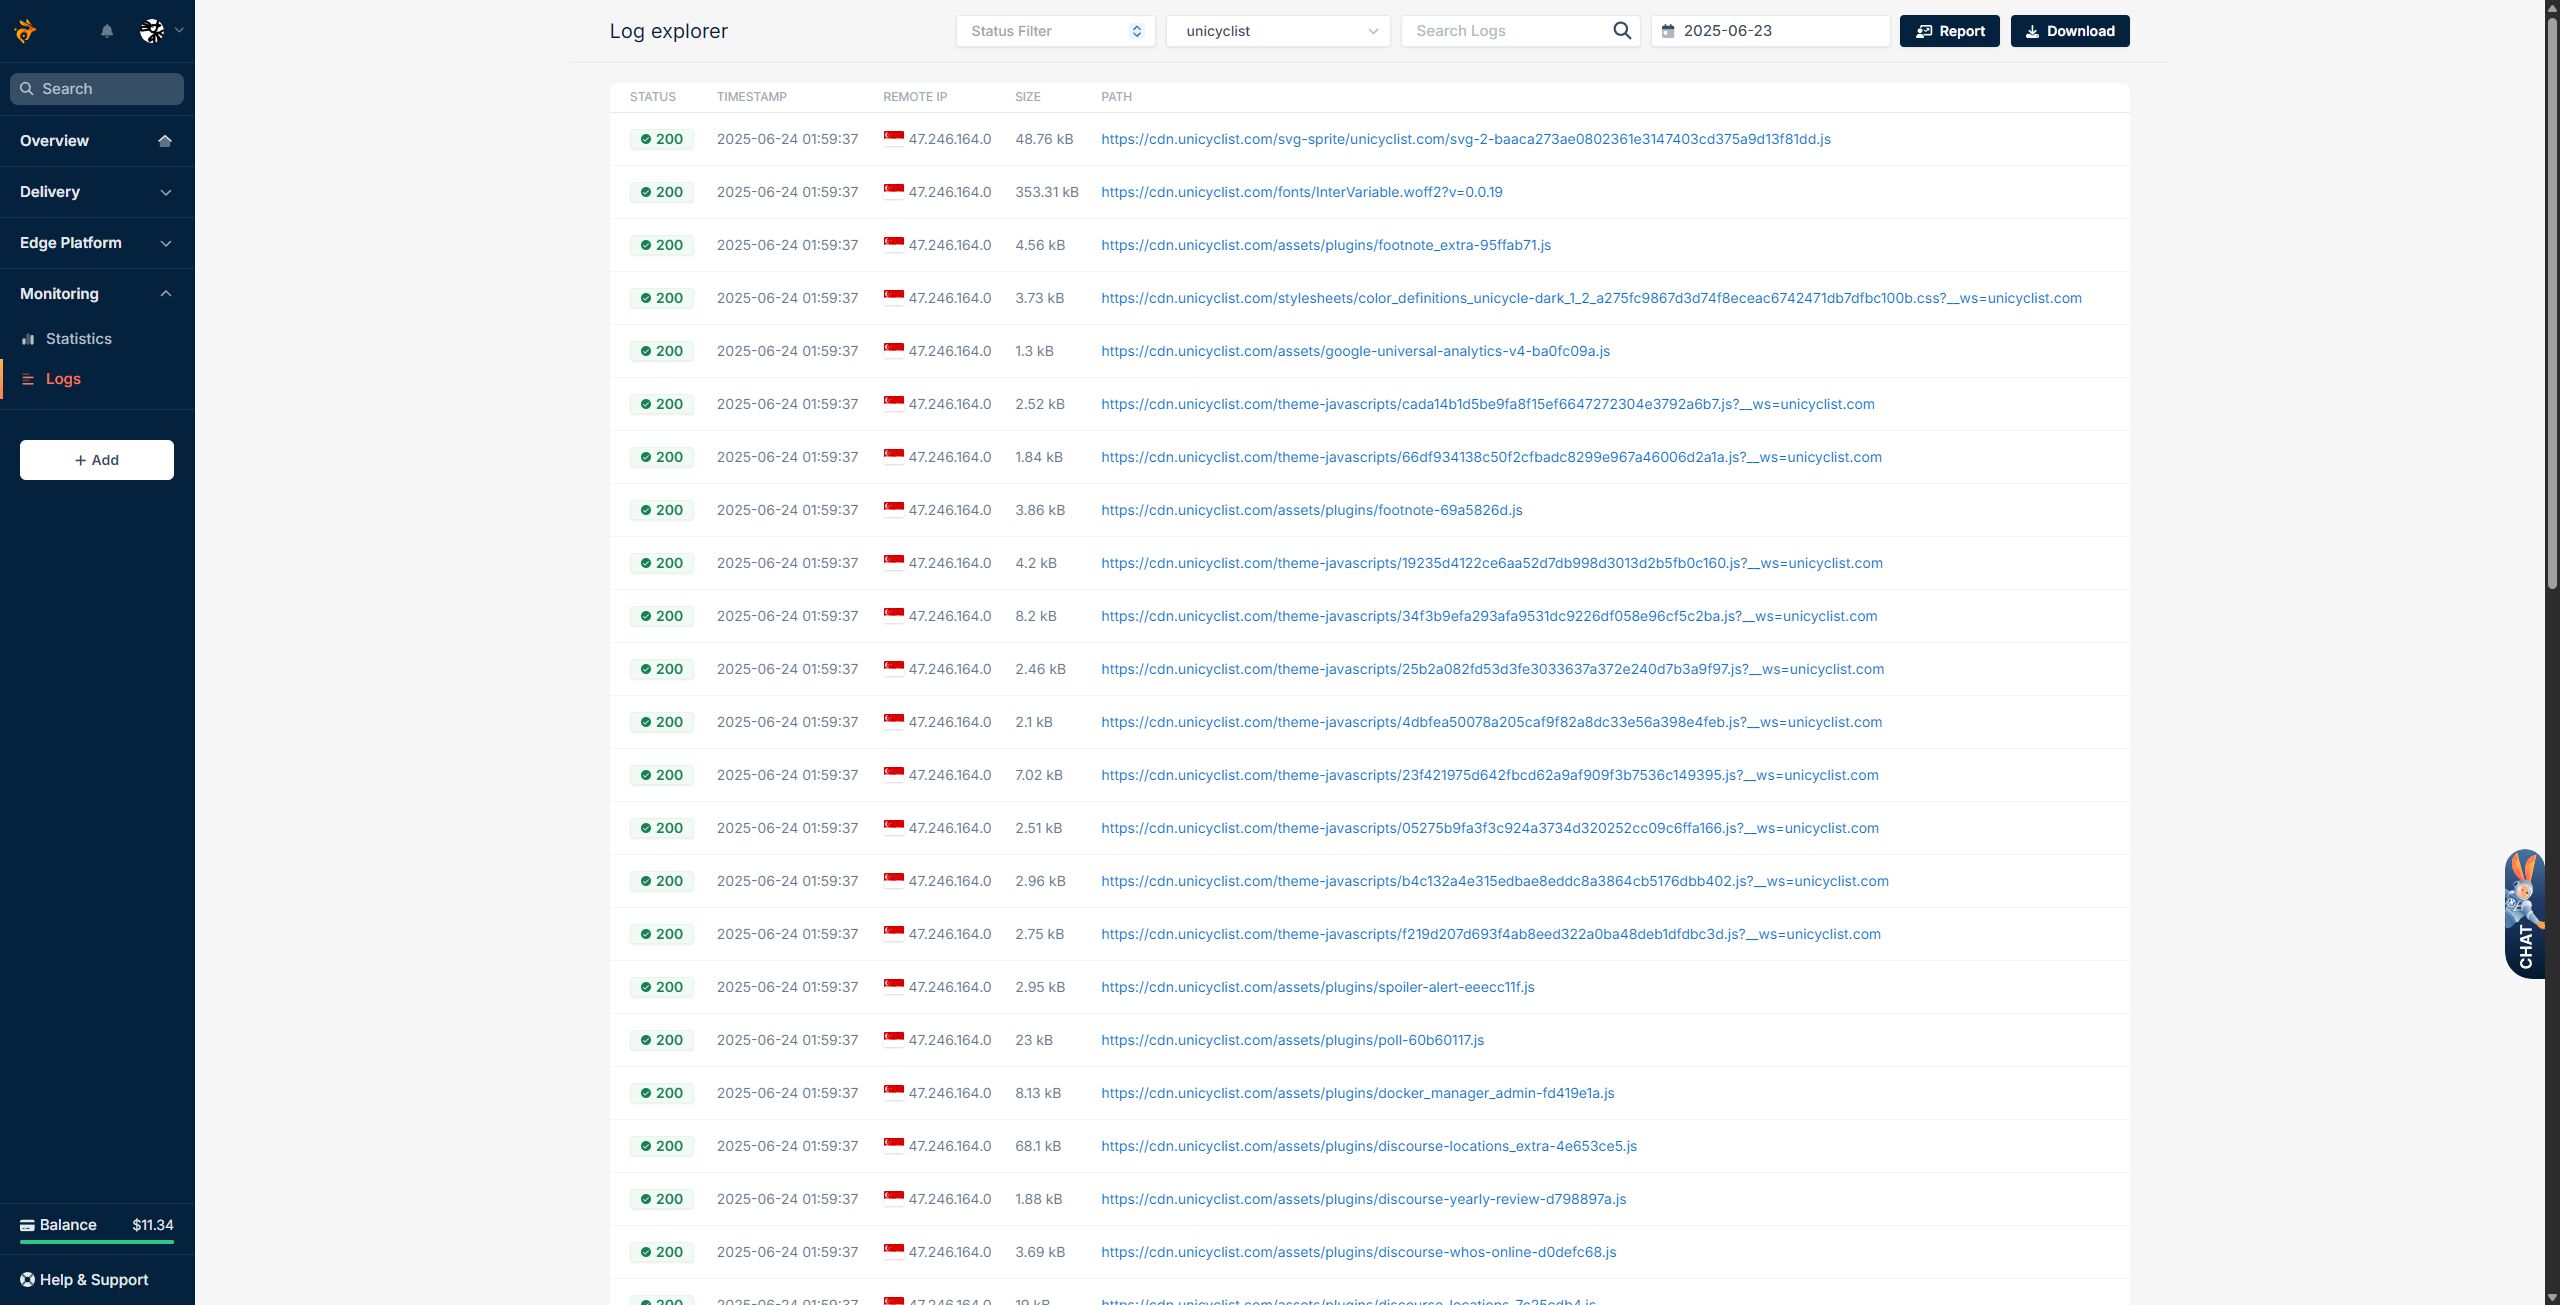Click the notification bell icon

(107, 31)
